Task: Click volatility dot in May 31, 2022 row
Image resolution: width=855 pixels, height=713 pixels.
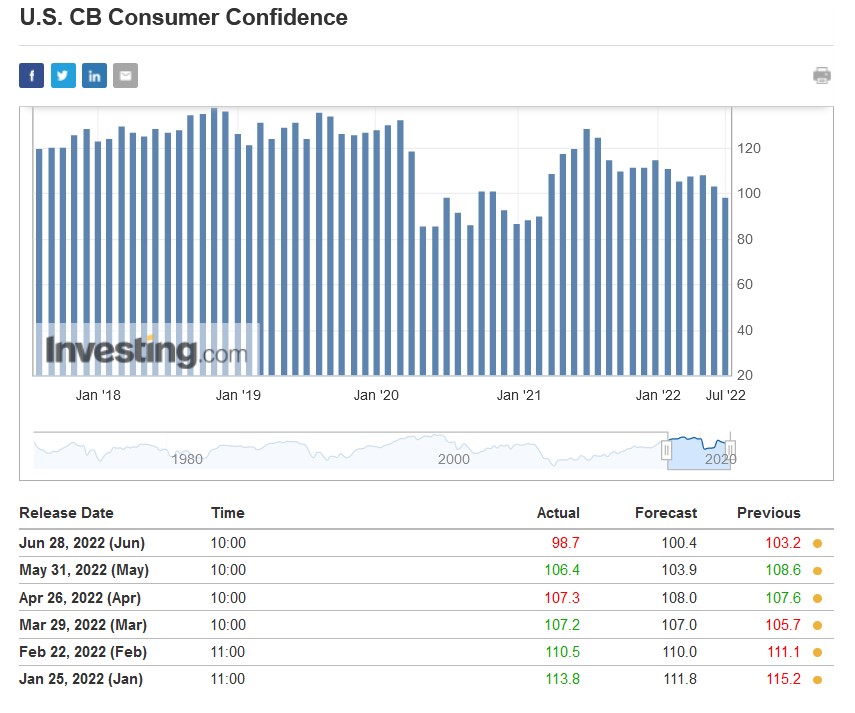Action: point(817,571)
